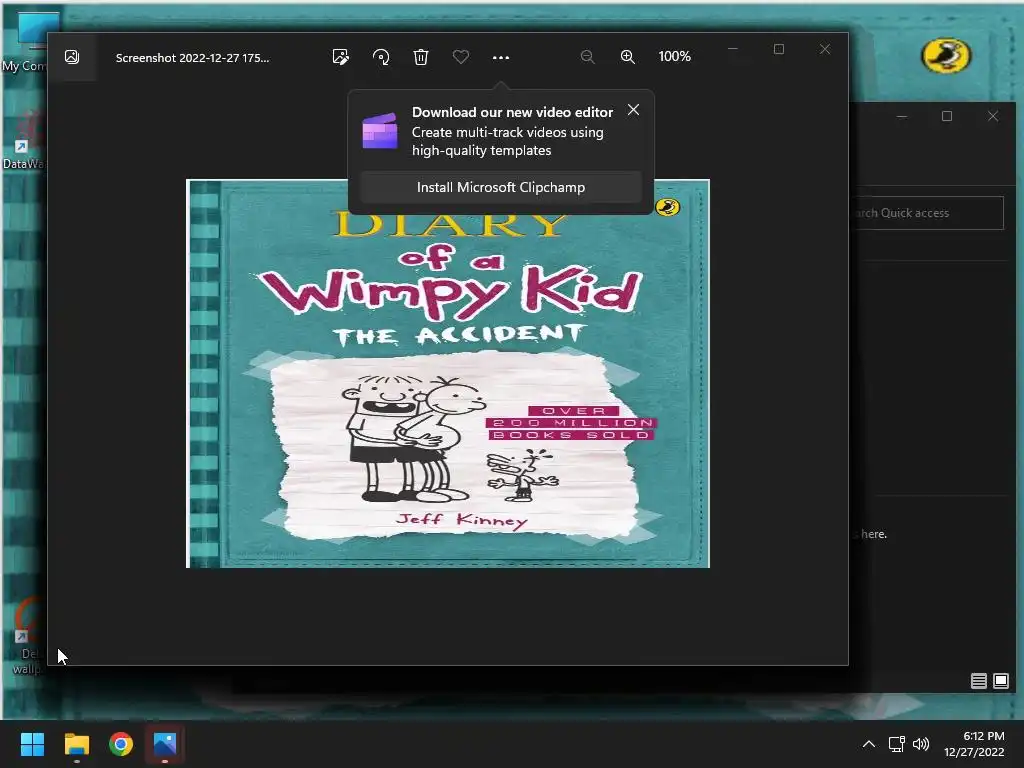Click the Edit image icon
Viewport: 1024px width, 768px height.
coord(340,57)
